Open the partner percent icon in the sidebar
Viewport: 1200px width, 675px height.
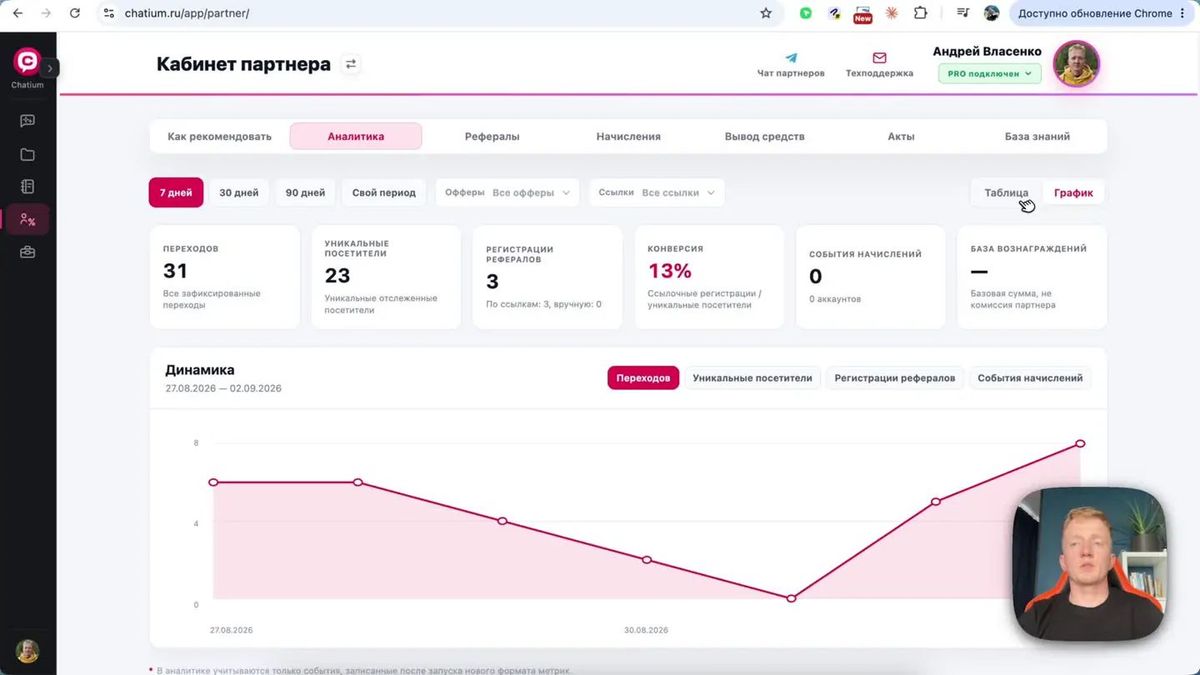coord(27,220)
